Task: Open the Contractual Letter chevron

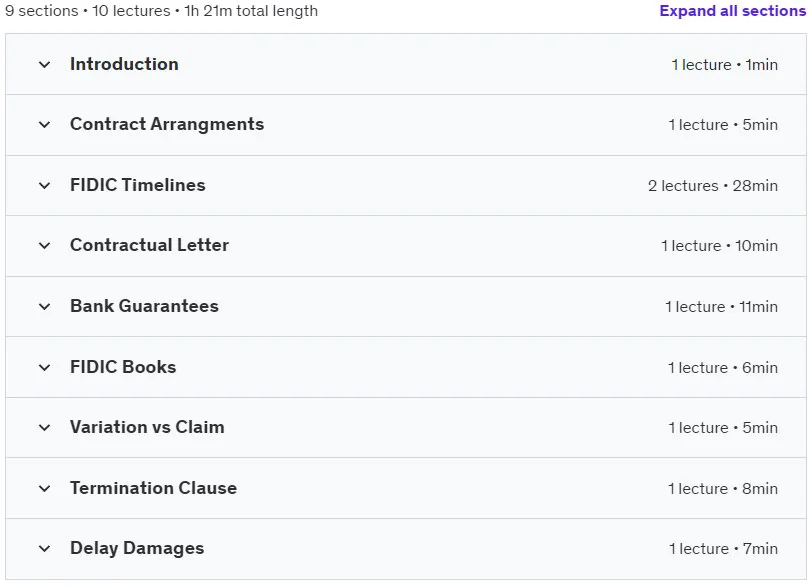Action: point(45,246)
